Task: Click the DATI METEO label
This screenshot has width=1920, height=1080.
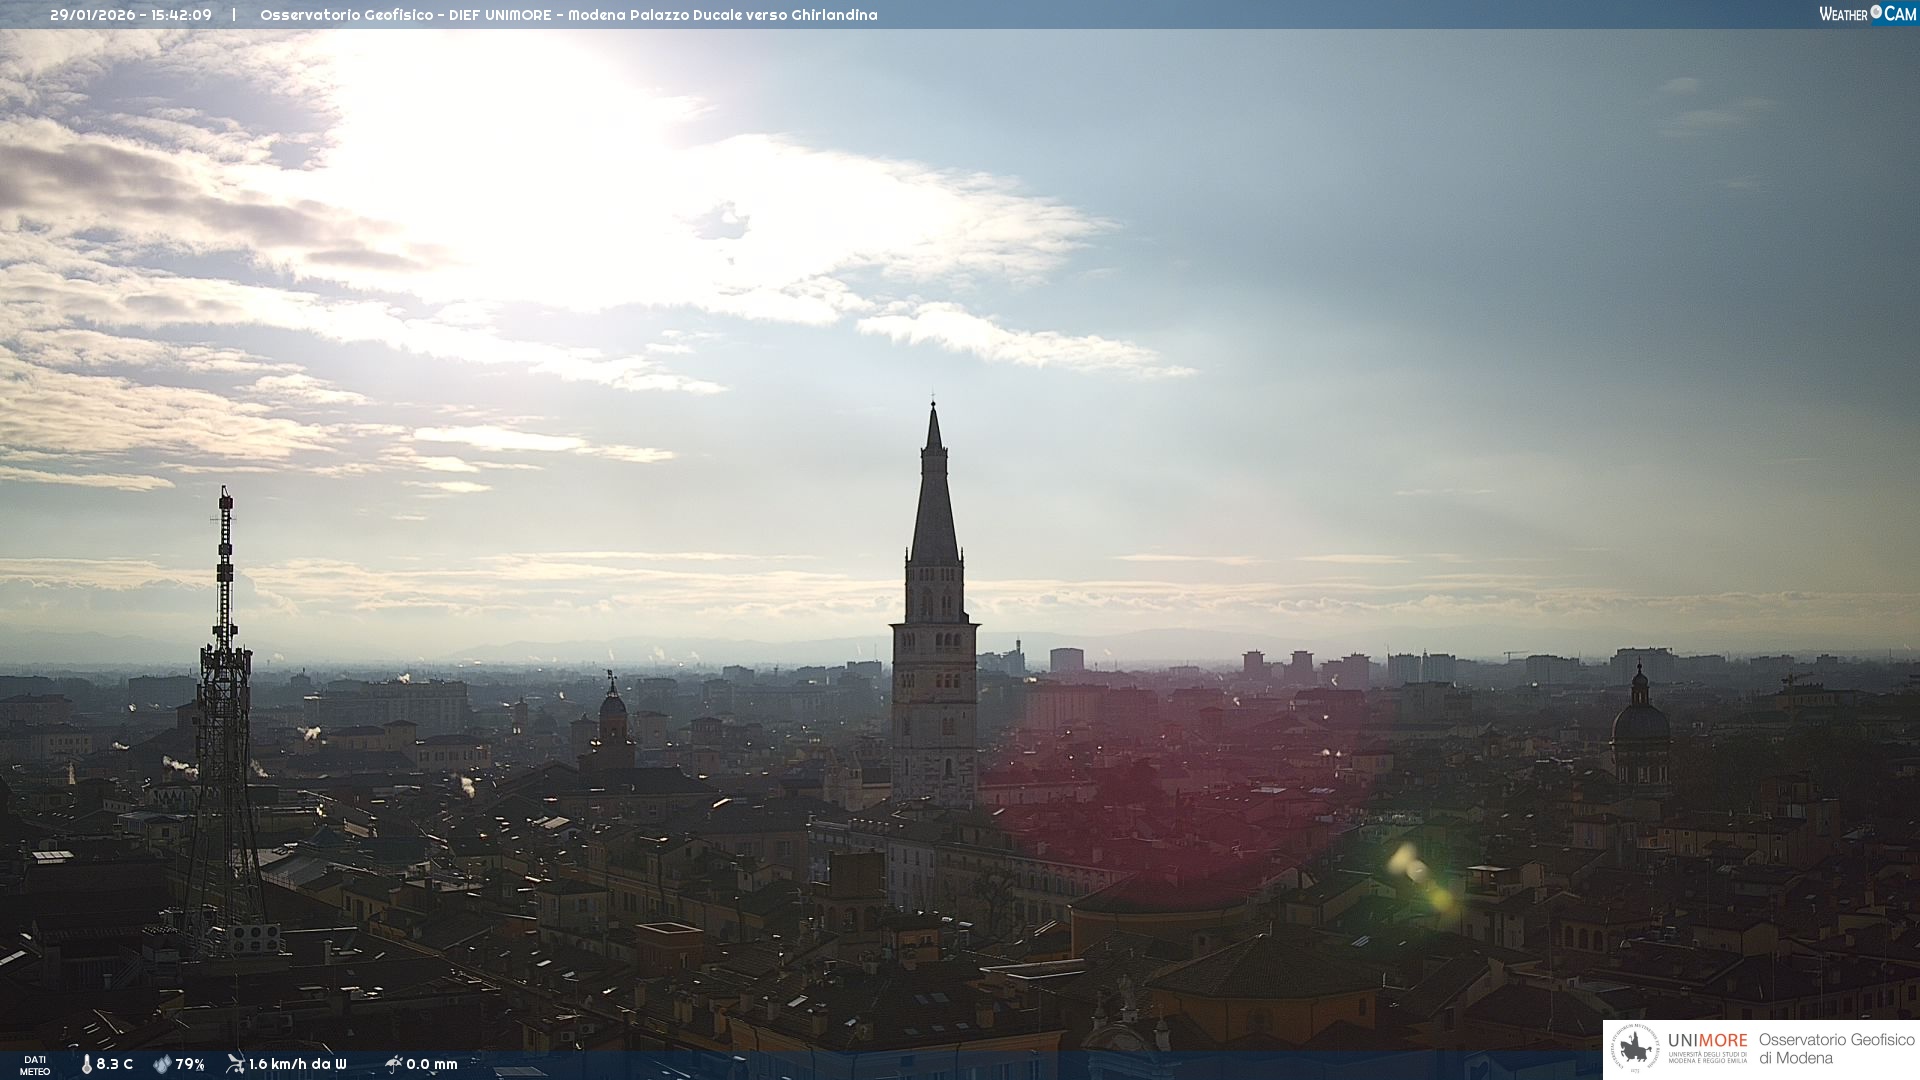Action: coord(35,1065)
